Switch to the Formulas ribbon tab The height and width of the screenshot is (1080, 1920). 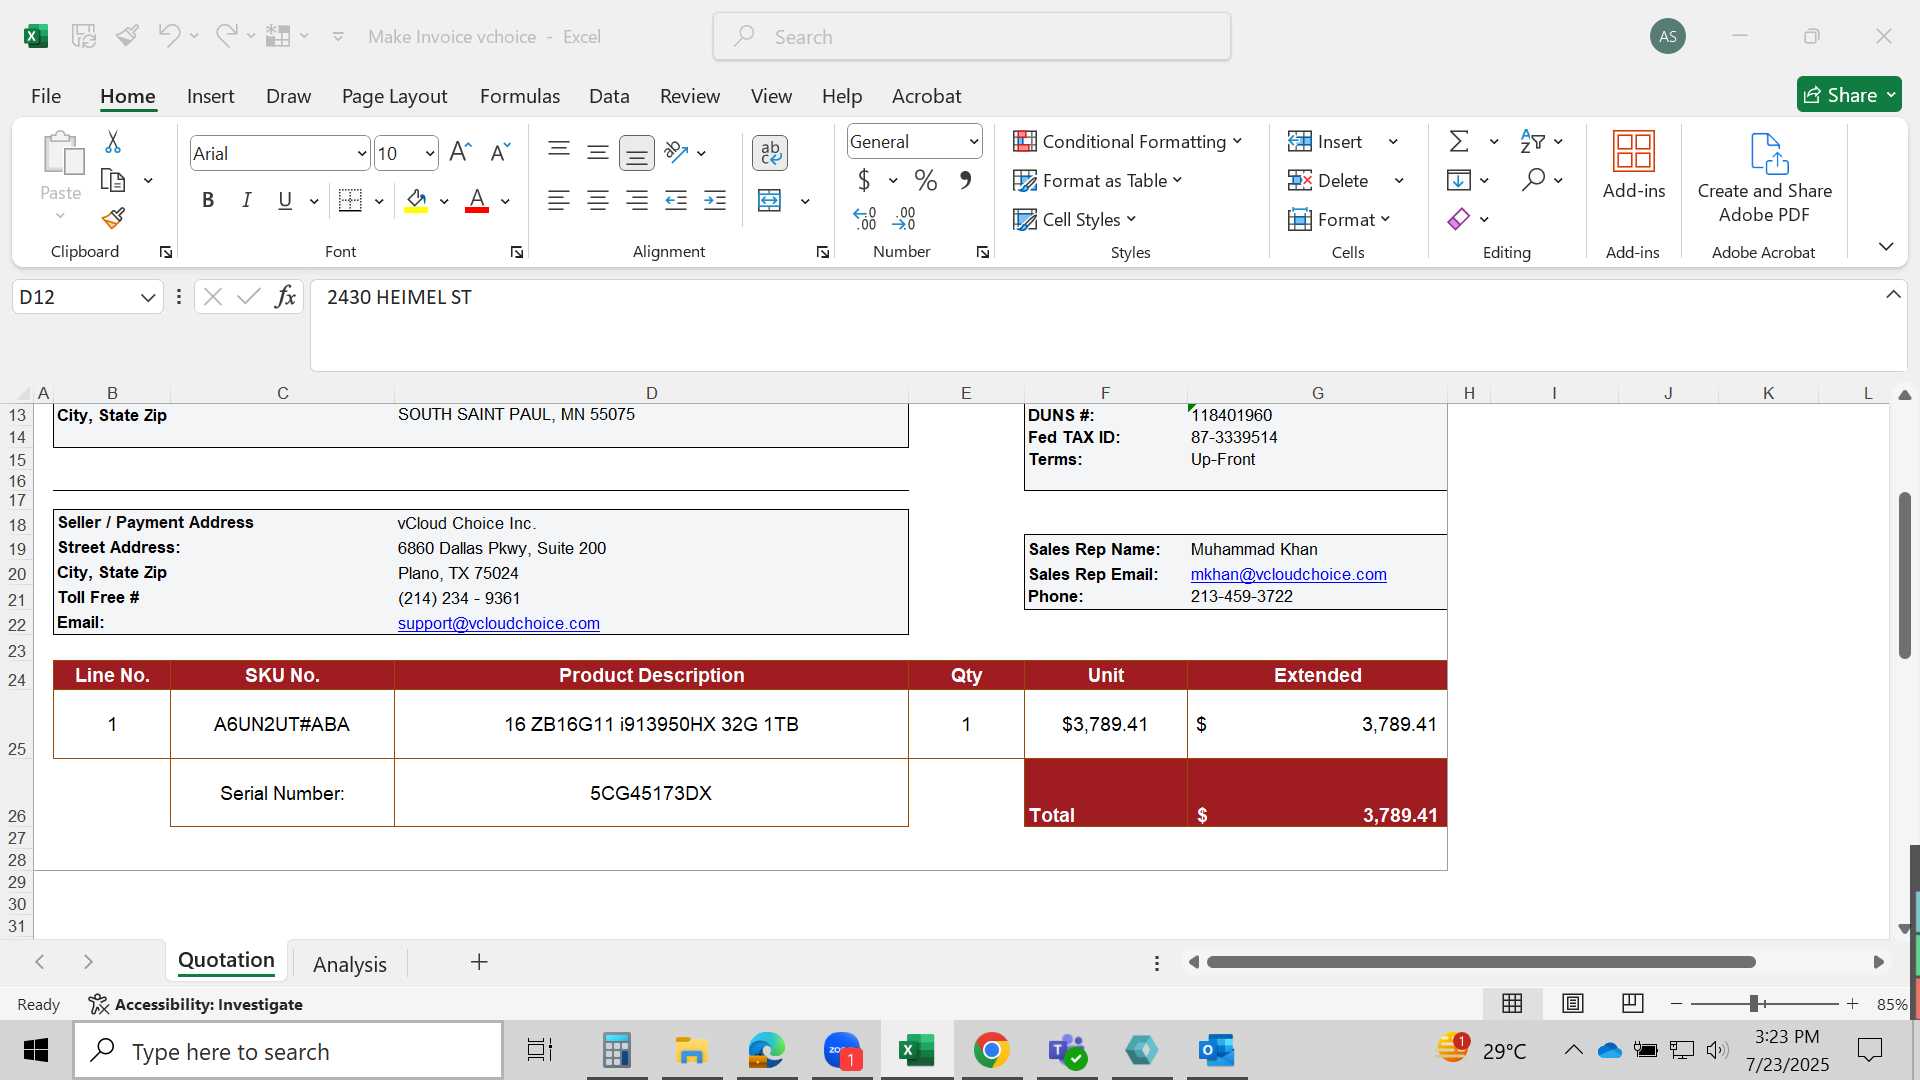[519, 96]
